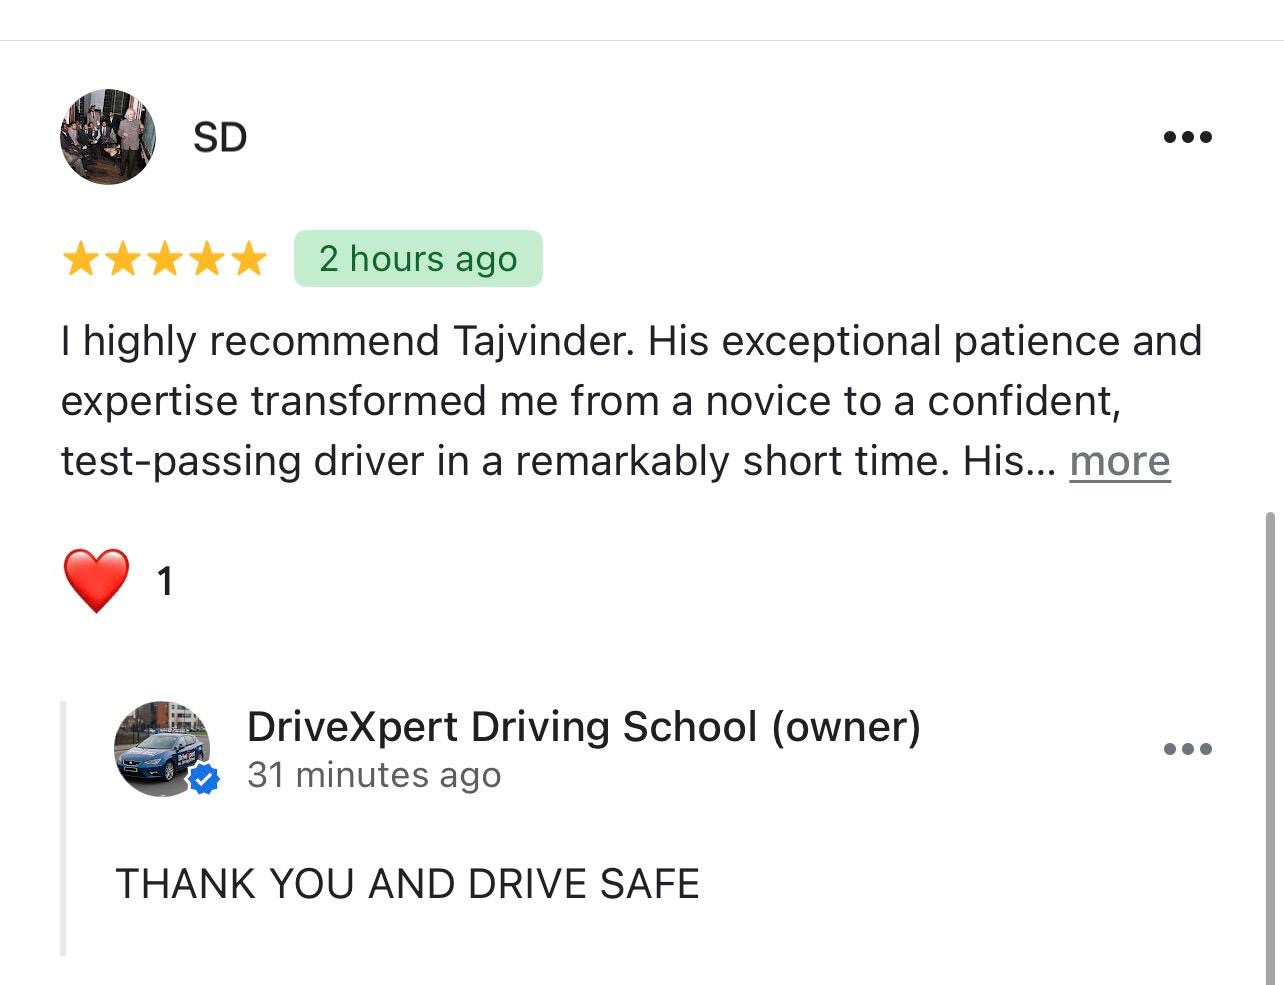Screen dimensions: 1284x985
Task: Open the review options three-dot menu
Action: pos(1188,137)
